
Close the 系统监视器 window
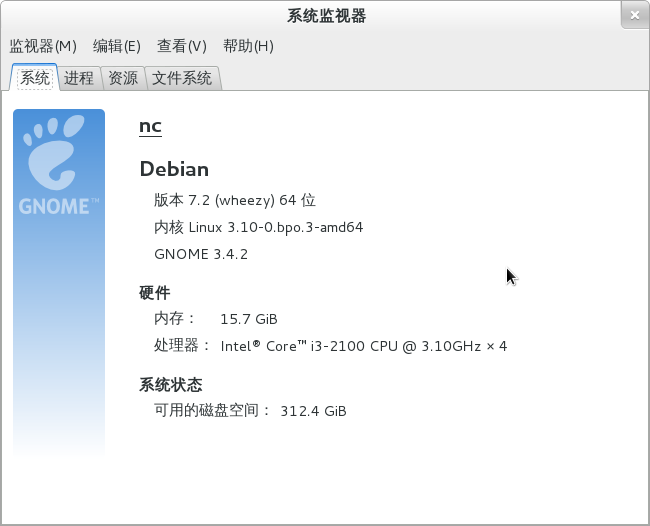click(x=635, y=15)
